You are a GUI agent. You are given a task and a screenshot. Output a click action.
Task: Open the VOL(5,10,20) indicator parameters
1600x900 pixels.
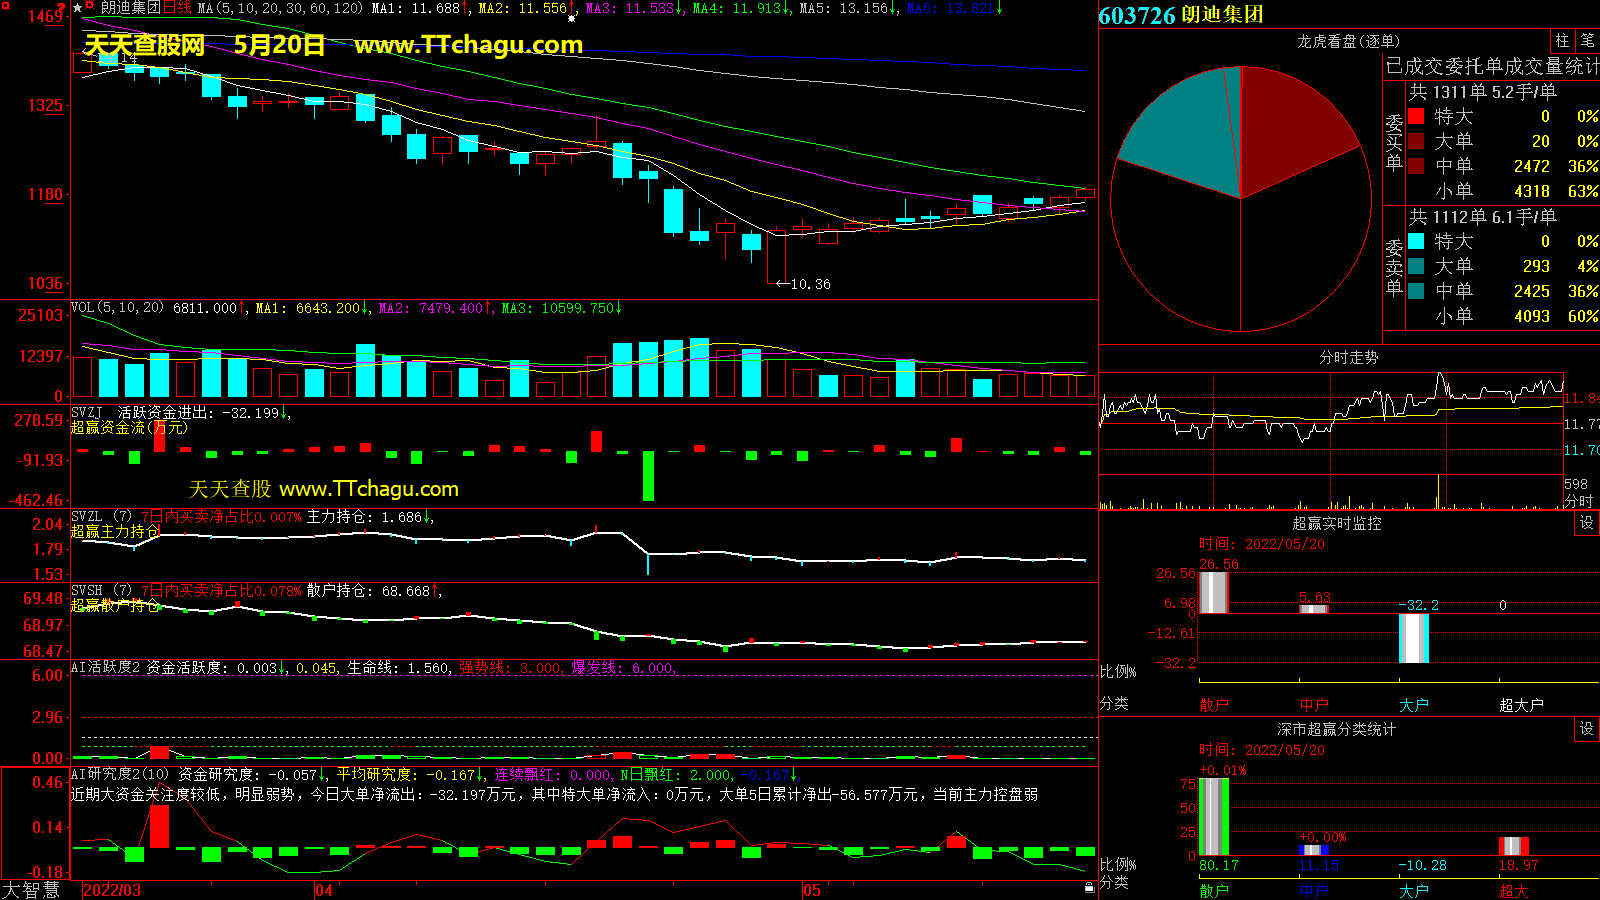click(x=117, y=308)
